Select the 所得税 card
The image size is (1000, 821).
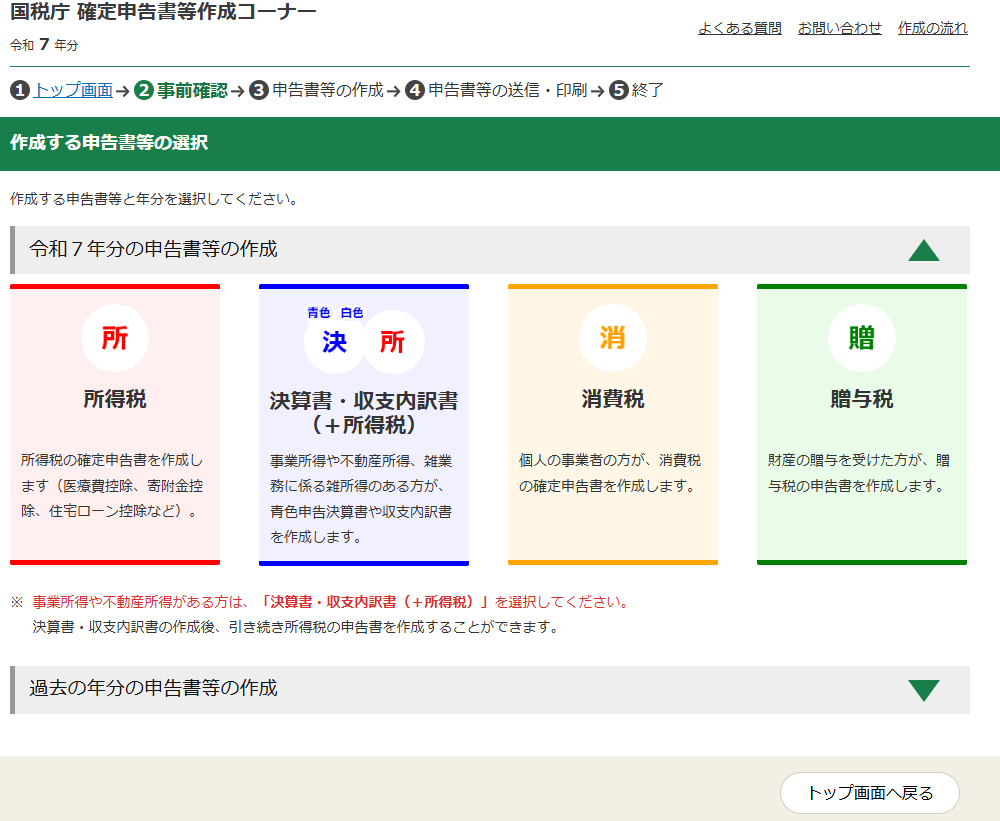115,423
